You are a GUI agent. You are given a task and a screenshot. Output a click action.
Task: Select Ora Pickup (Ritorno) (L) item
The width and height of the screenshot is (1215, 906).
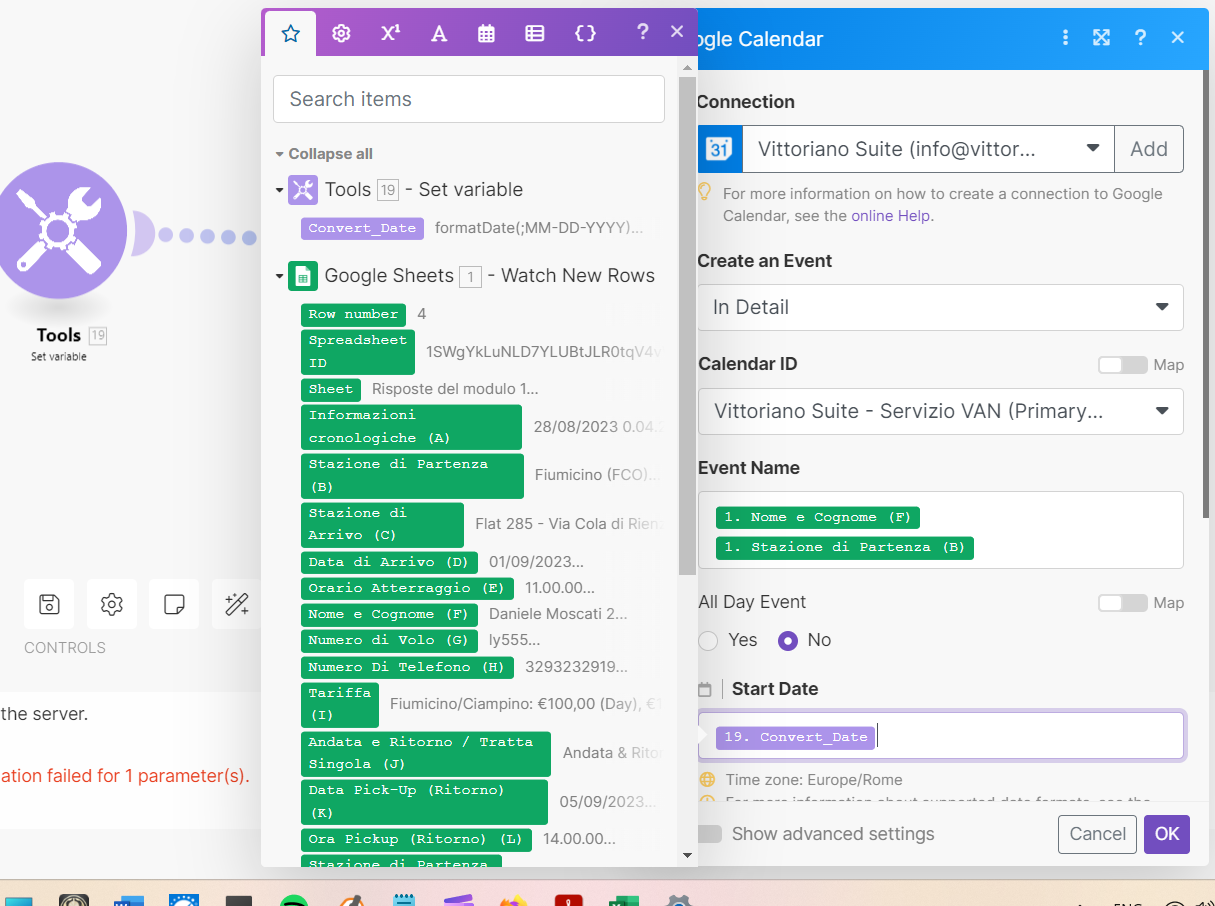coord(416,839)
